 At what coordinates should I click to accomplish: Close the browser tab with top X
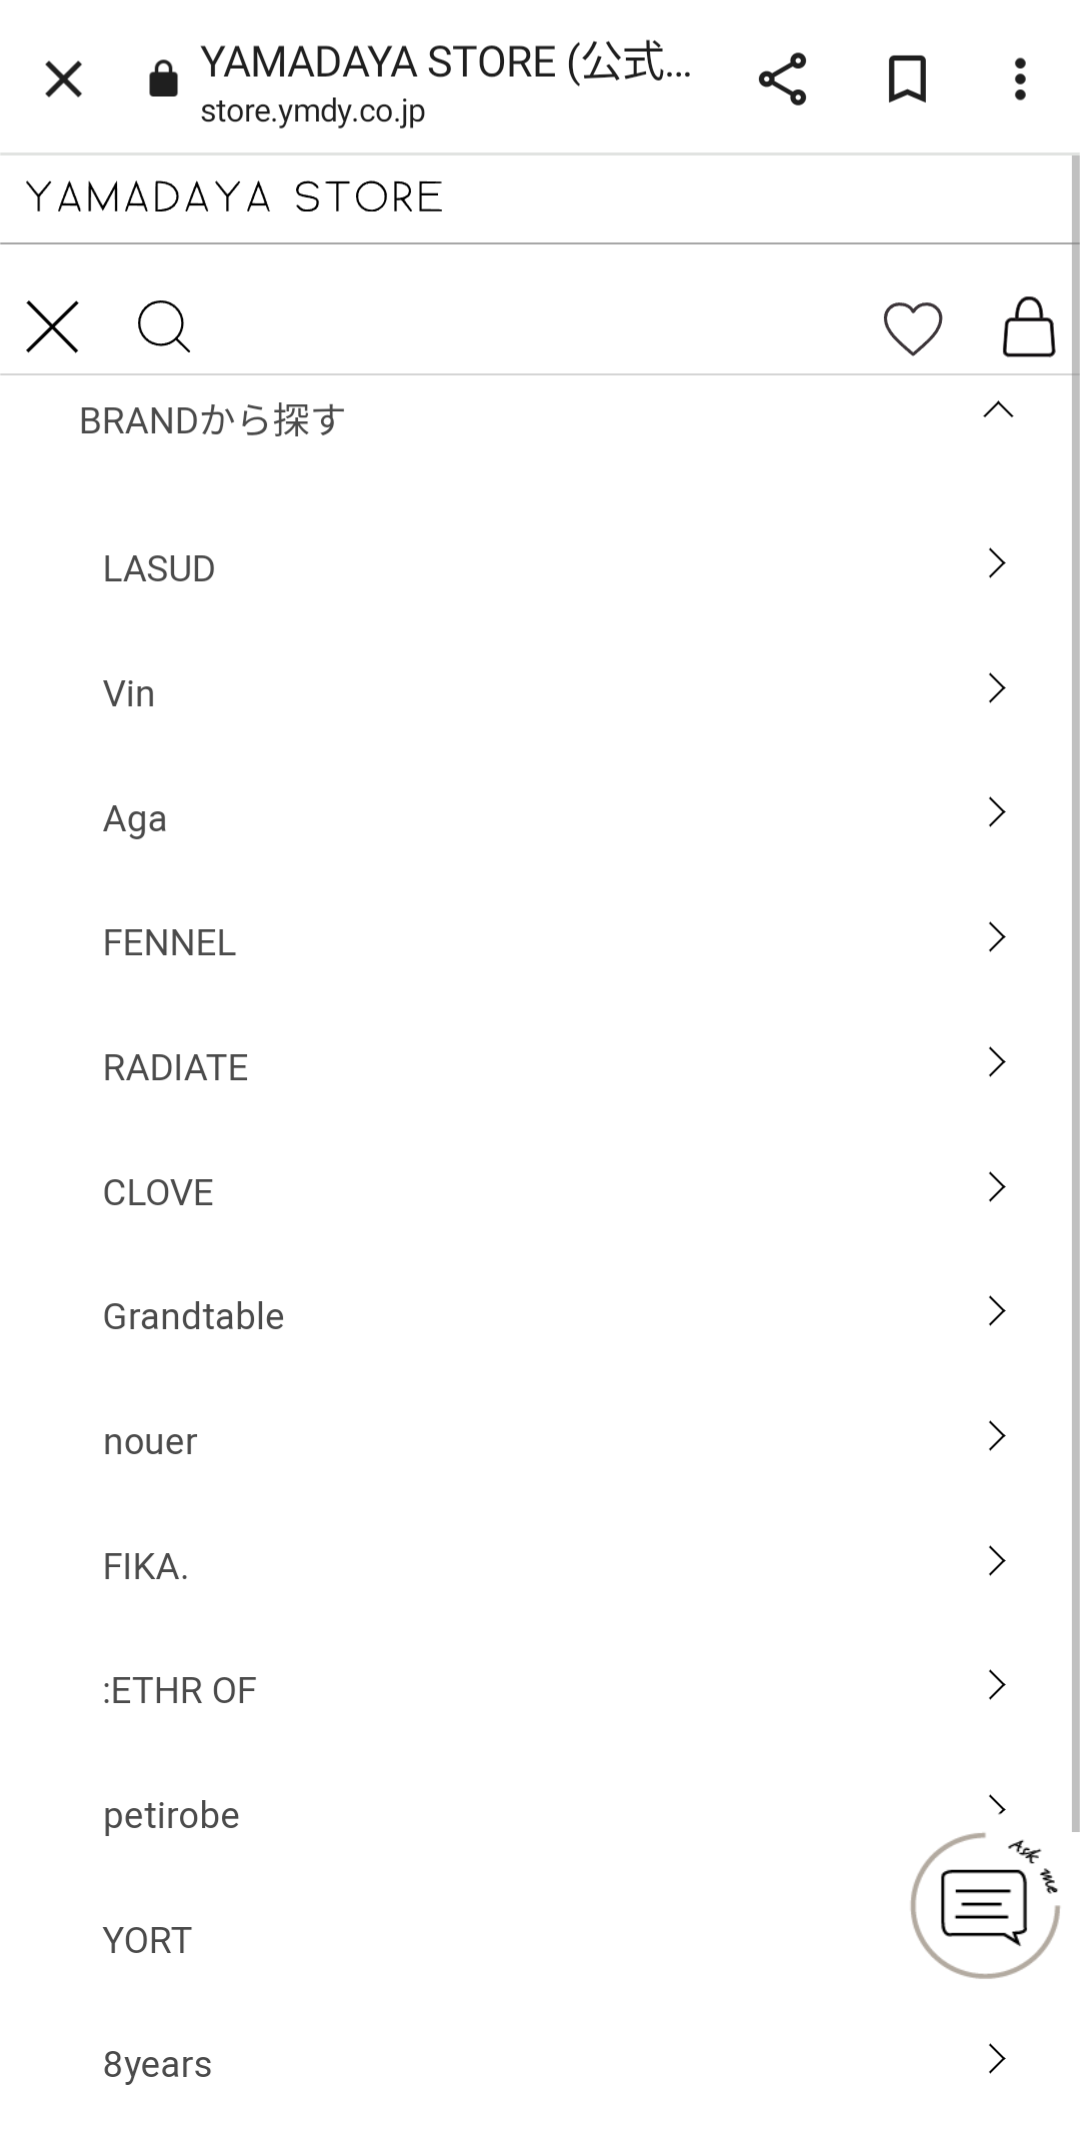(63, 79)
